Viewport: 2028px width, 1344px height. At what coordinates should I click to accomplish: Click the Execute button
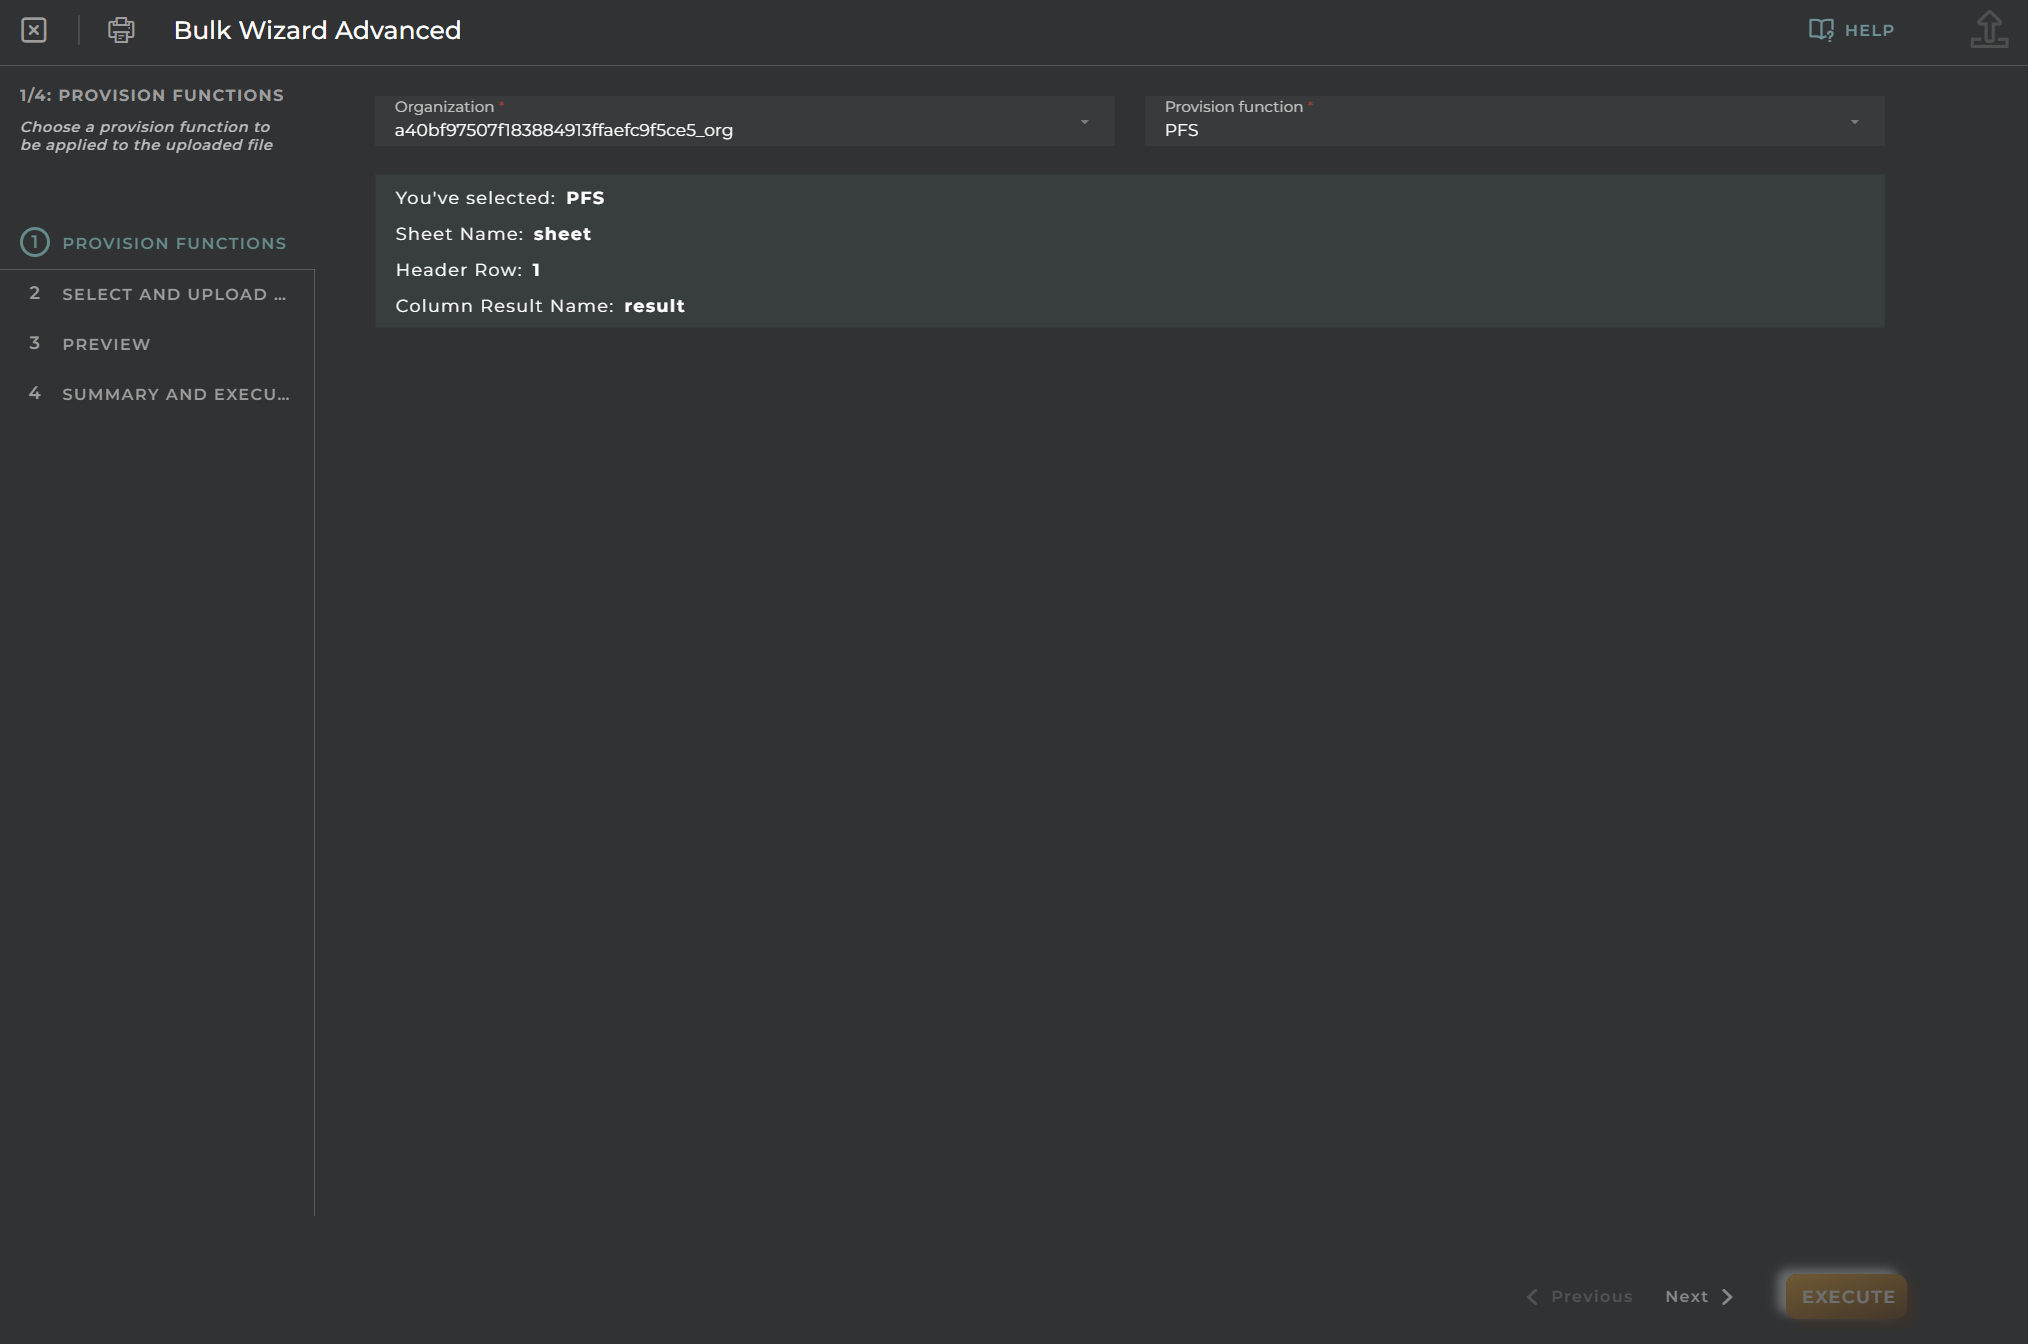1847,1296
